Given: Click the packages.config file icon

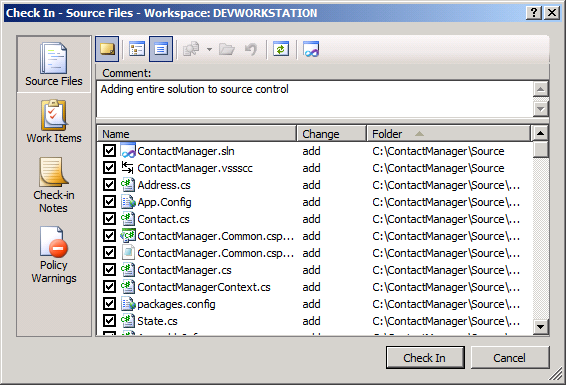Looking at the screenshot, I should coord(128,303).
